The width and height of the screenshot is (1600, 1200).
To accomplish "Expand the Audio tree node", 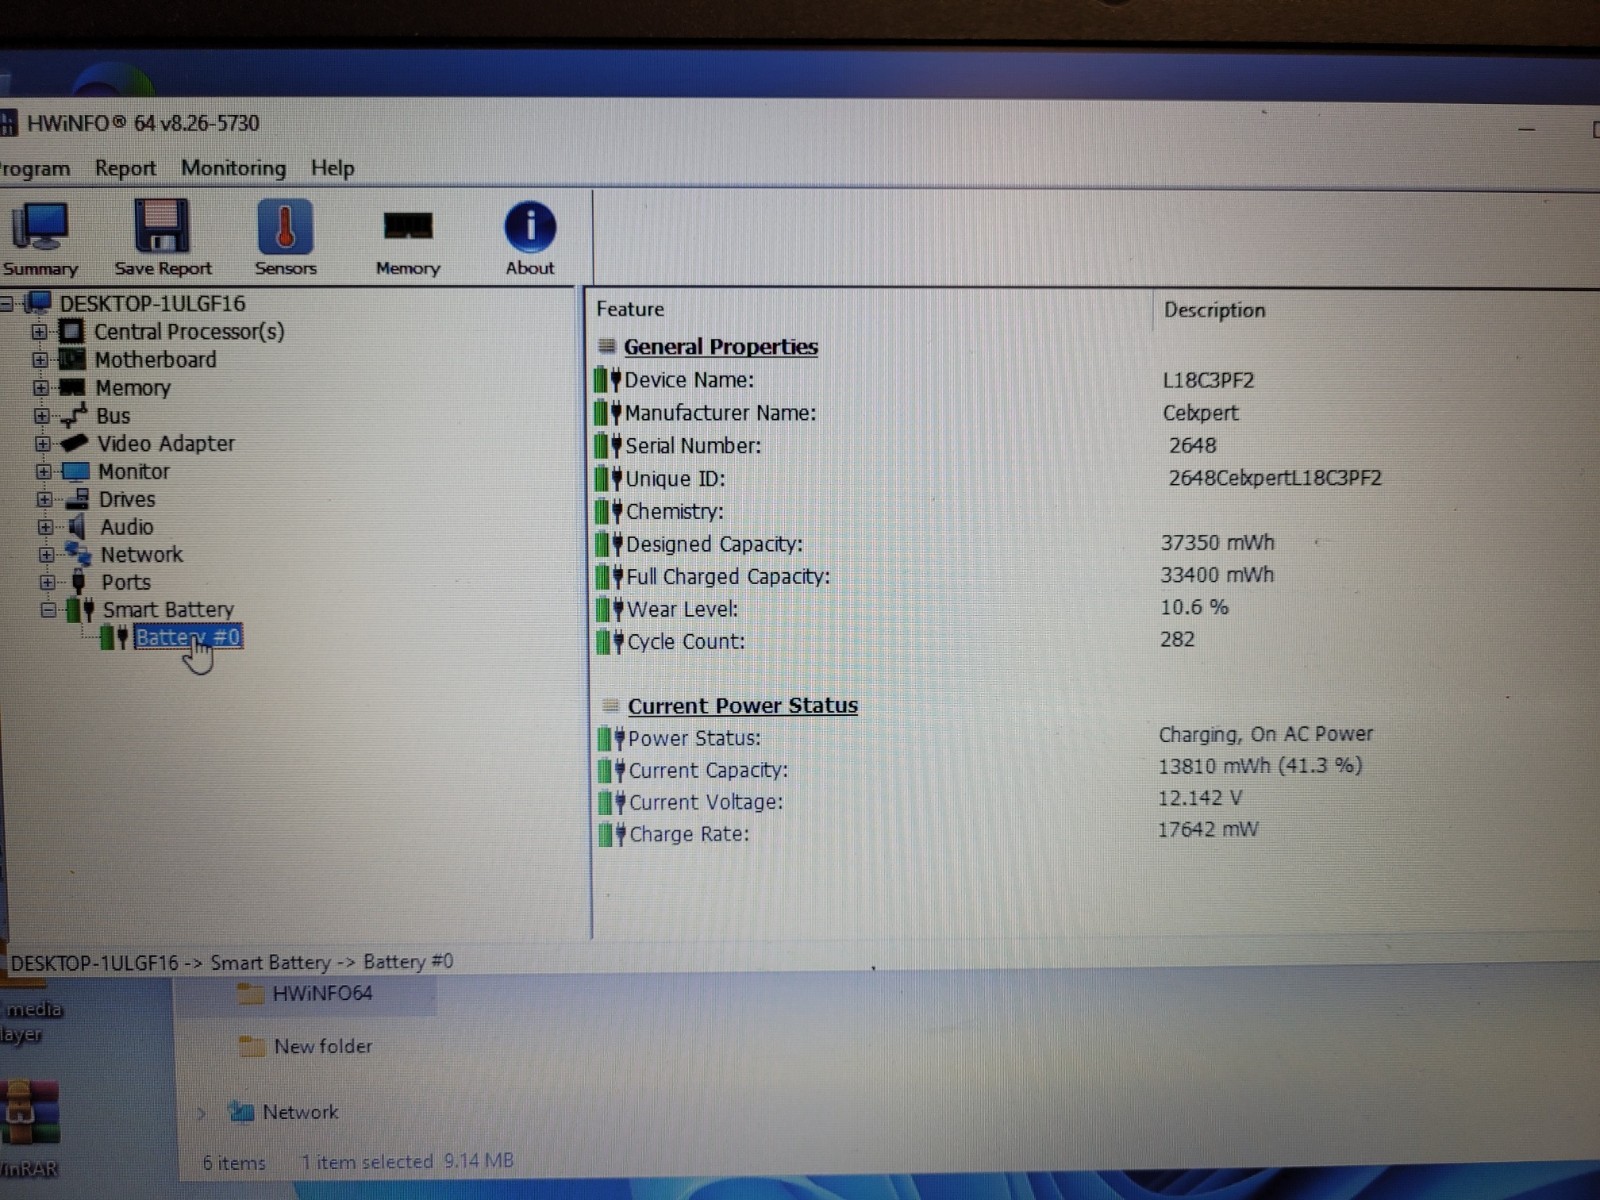I will click(x=46, y=527).
